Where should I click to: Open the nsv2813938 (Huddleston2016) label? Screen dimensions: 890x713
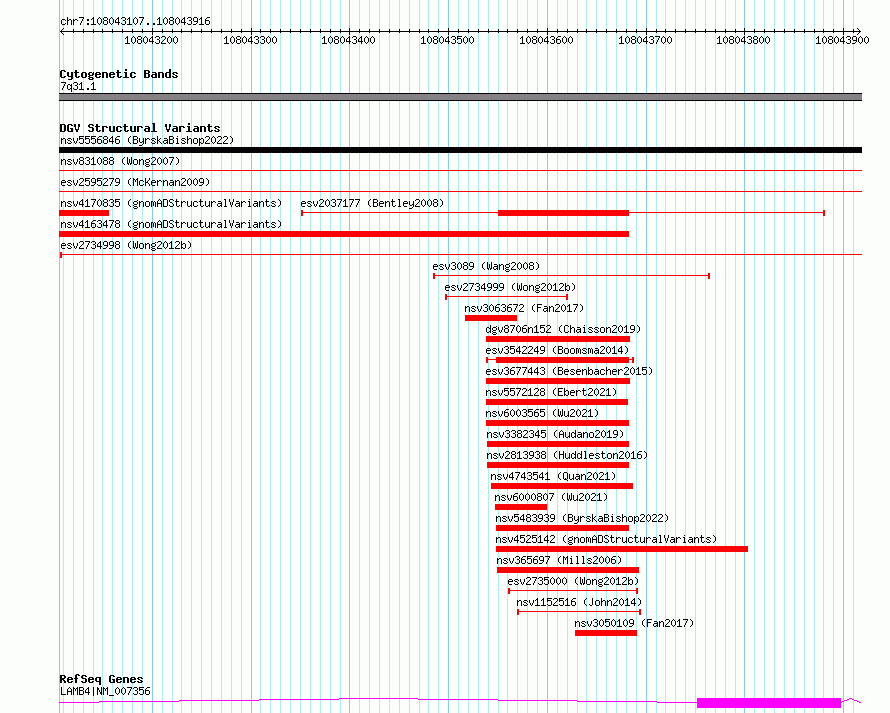coord(567,455)
